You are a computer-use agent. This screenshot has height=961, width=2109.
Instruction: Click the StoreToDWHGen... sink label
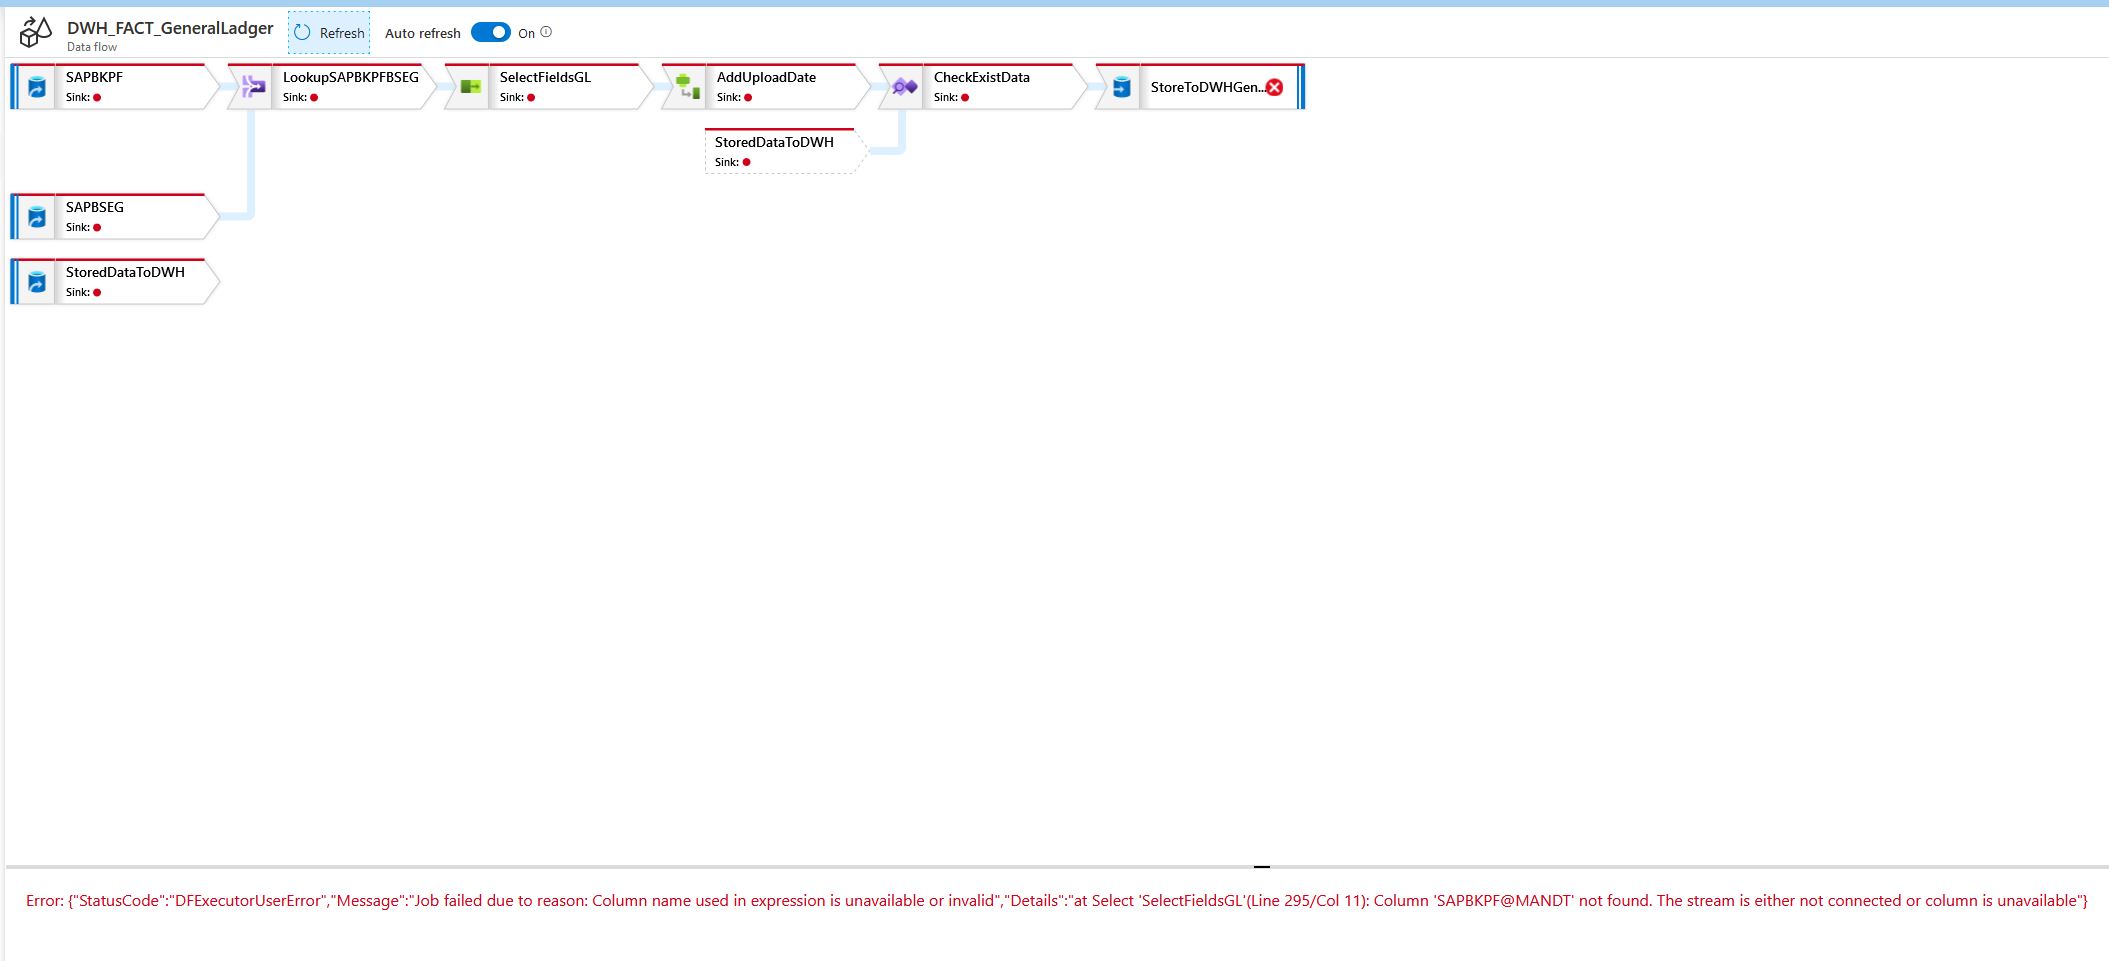pyautogui.click(x=1208, y=87)
